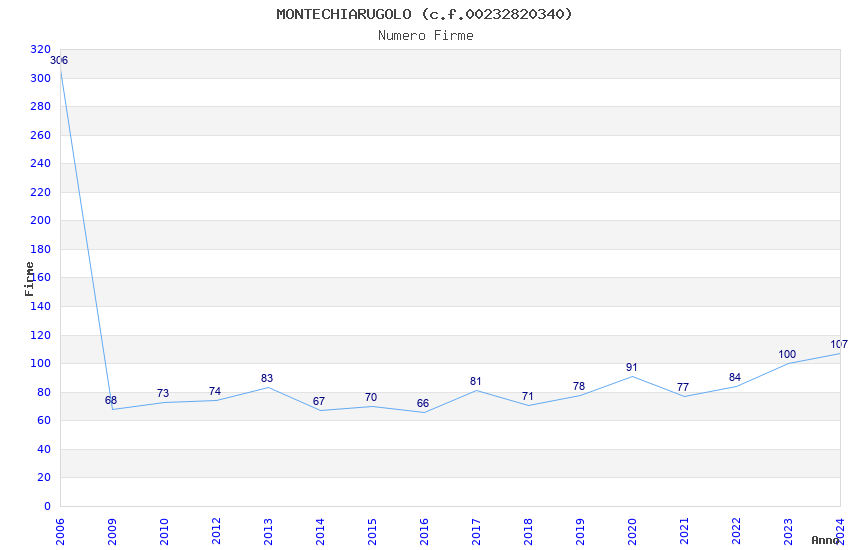Click y-axis tick value 320
The image size is (850, 550).
coord(41,49)
